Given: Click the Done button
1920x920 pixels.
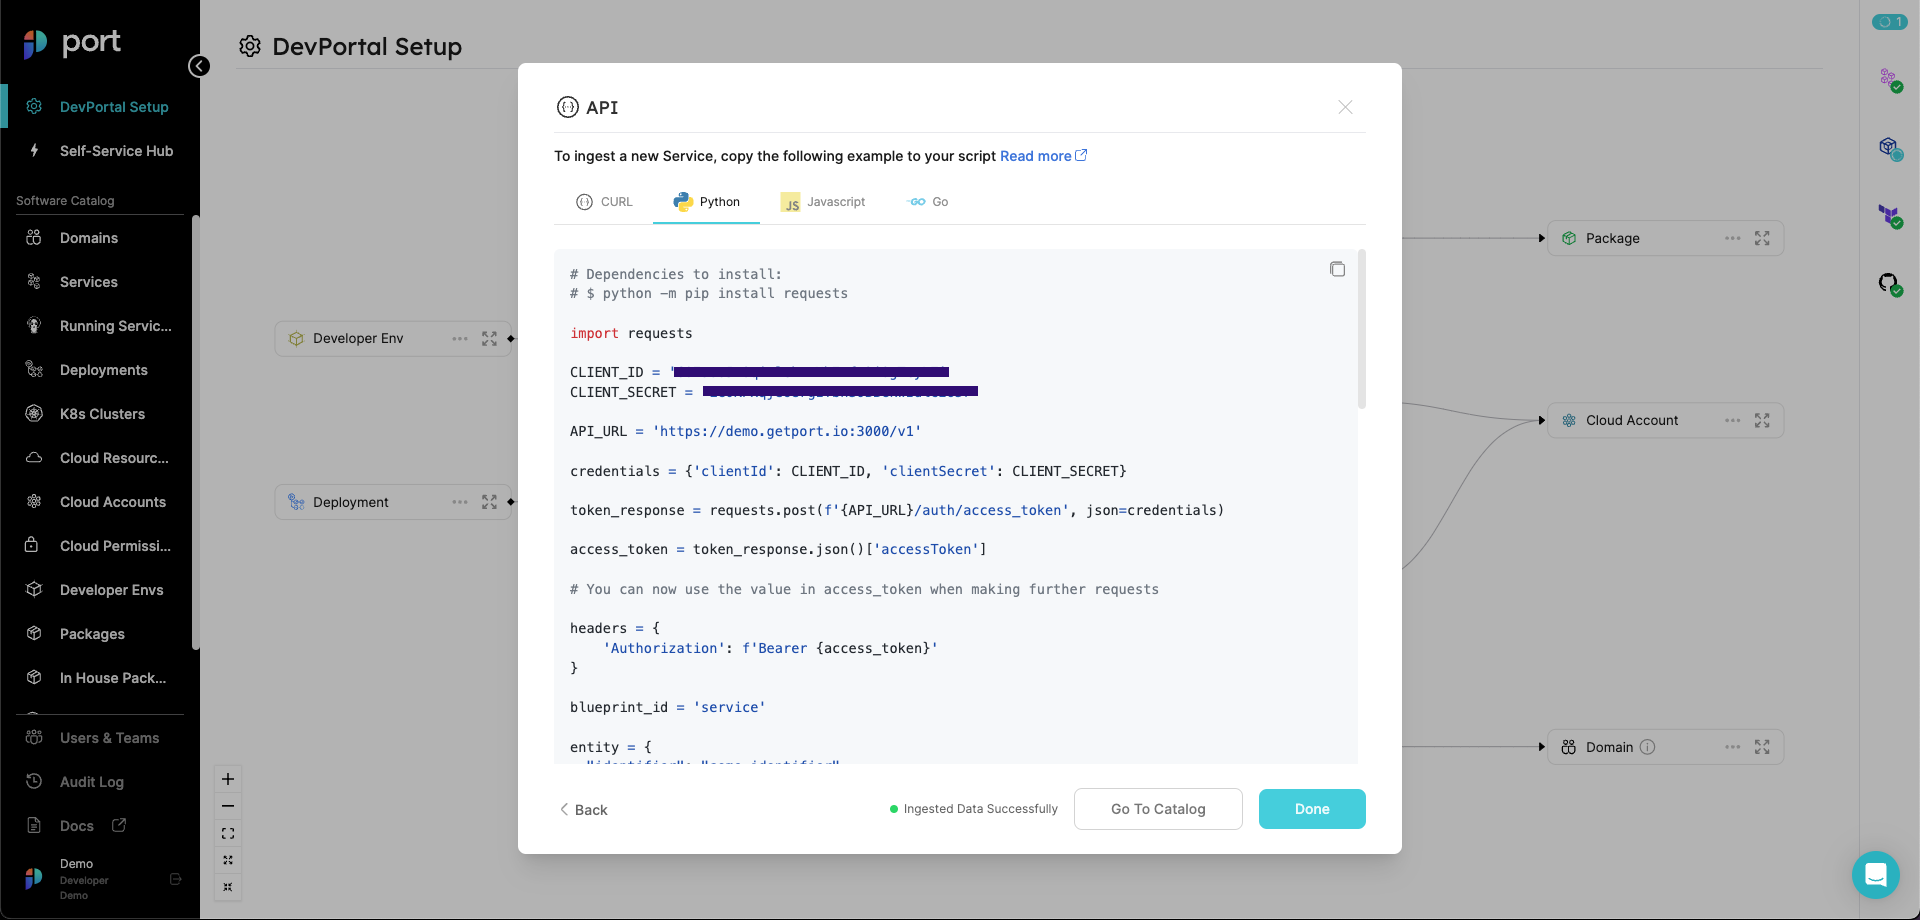Looking at the screenshot, I should (1312, 809).
